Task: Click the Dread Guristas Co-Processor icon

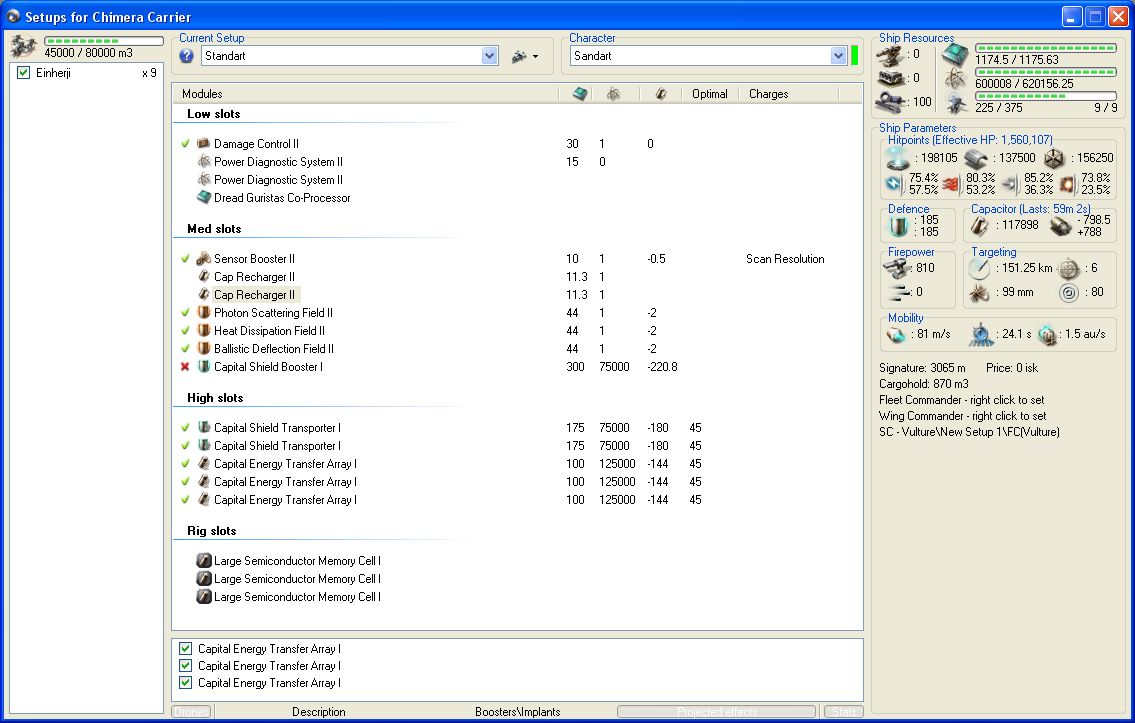Action: pos(203,198)
